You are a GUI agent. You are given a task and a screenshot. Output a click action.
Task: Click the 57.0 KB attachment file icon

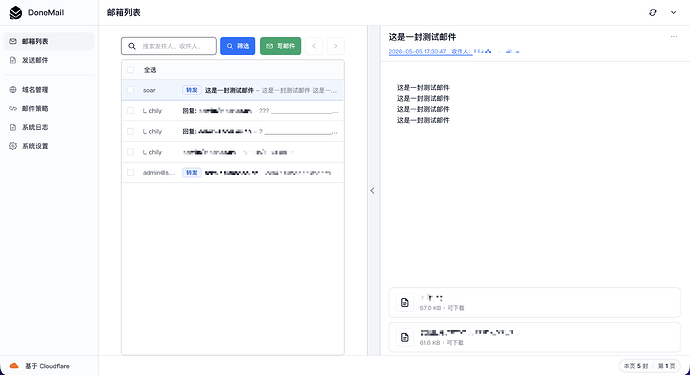tap(405, 302)
